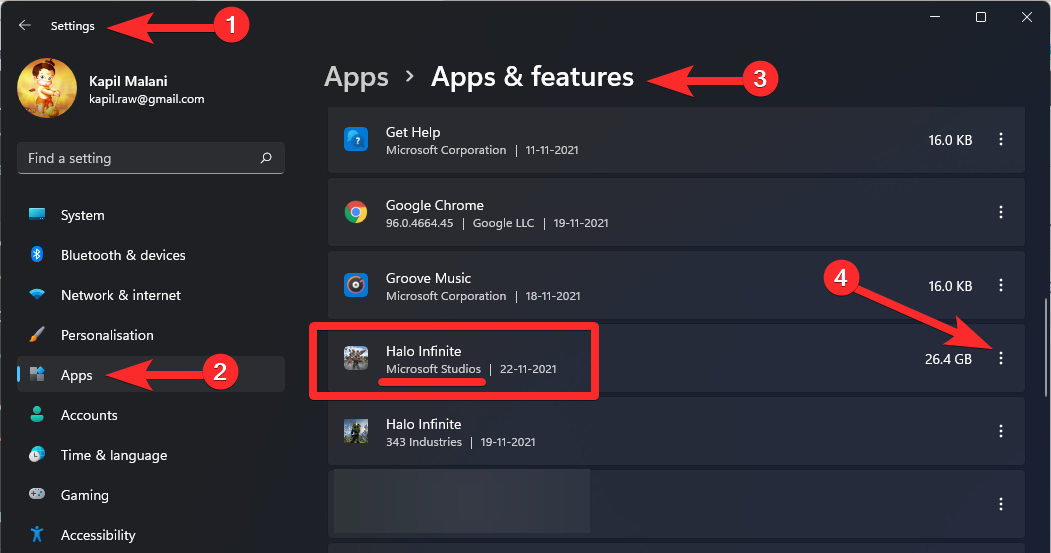Open the Personalisation section

(107, 335)
